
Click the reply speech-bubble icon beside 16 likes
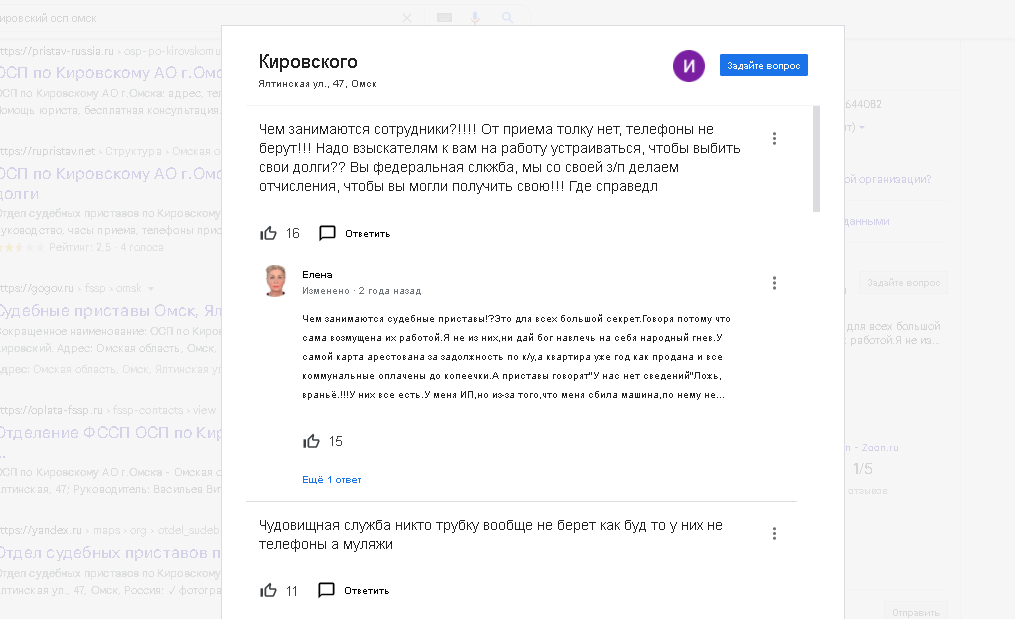pos(328,233)
